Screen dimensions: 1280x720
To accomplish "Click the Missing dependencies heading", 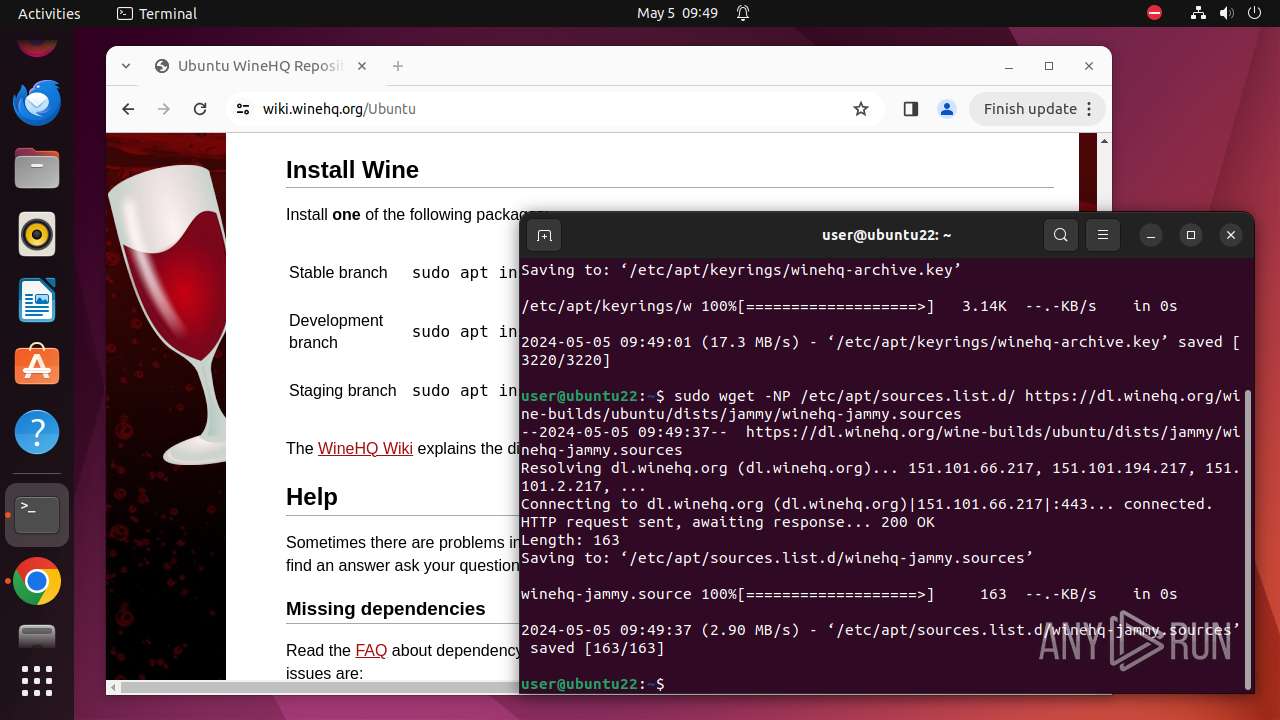I will pos(385,609).
